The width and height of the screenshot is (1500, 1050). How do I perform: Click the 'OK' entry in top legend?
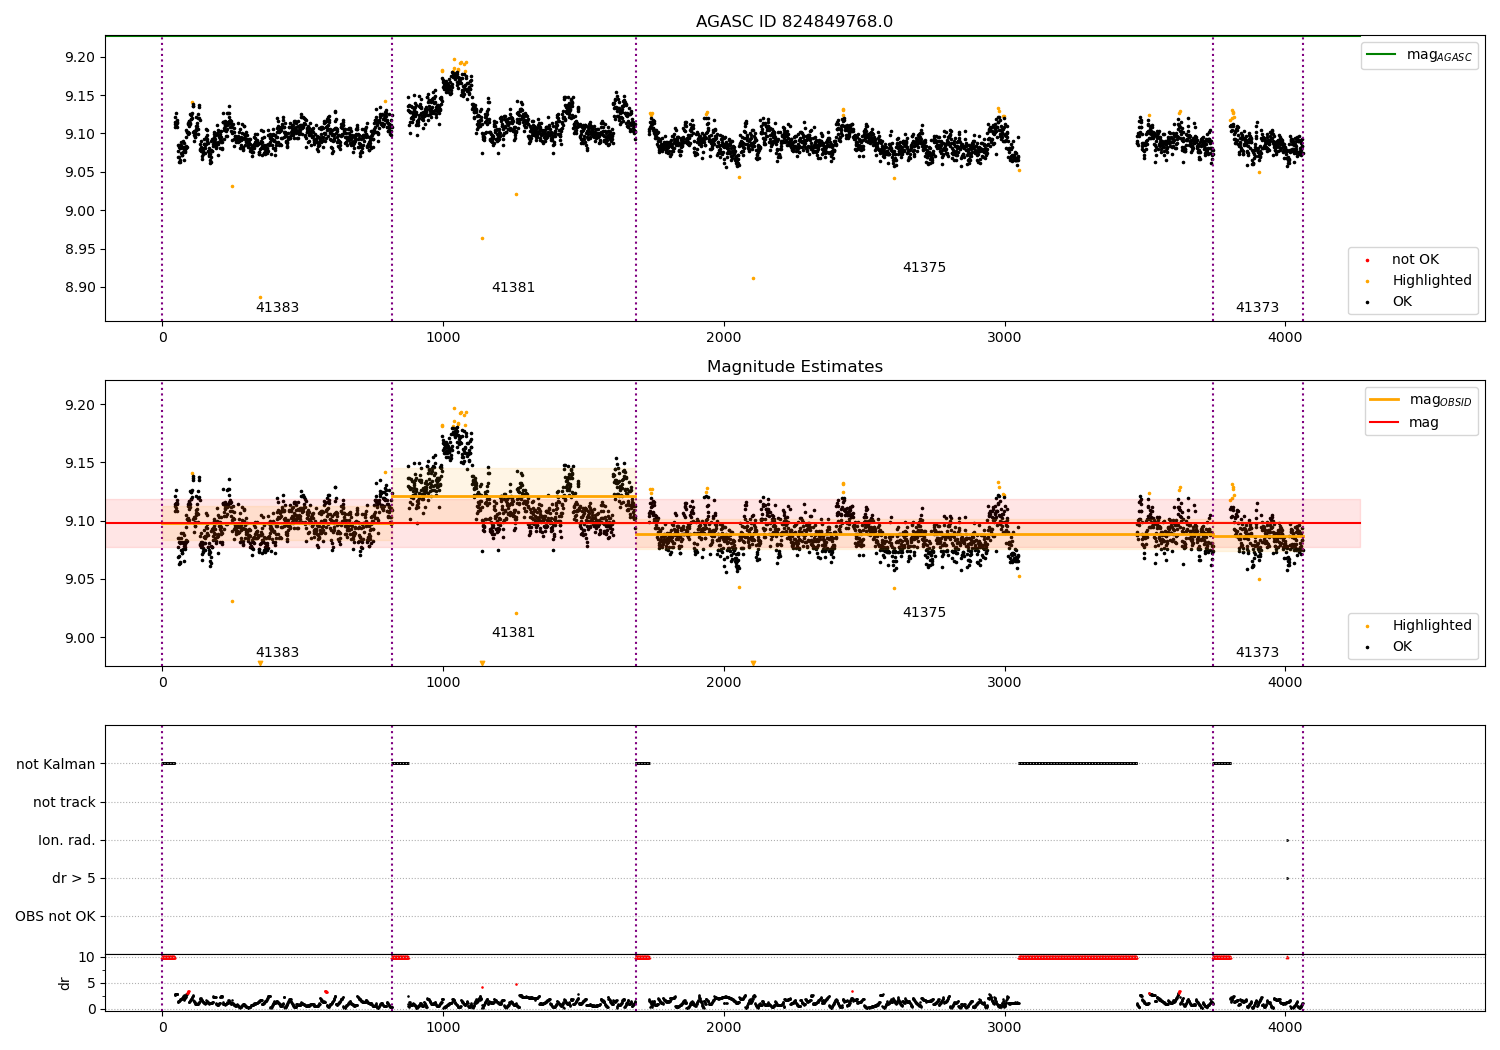coord(1401,301)
